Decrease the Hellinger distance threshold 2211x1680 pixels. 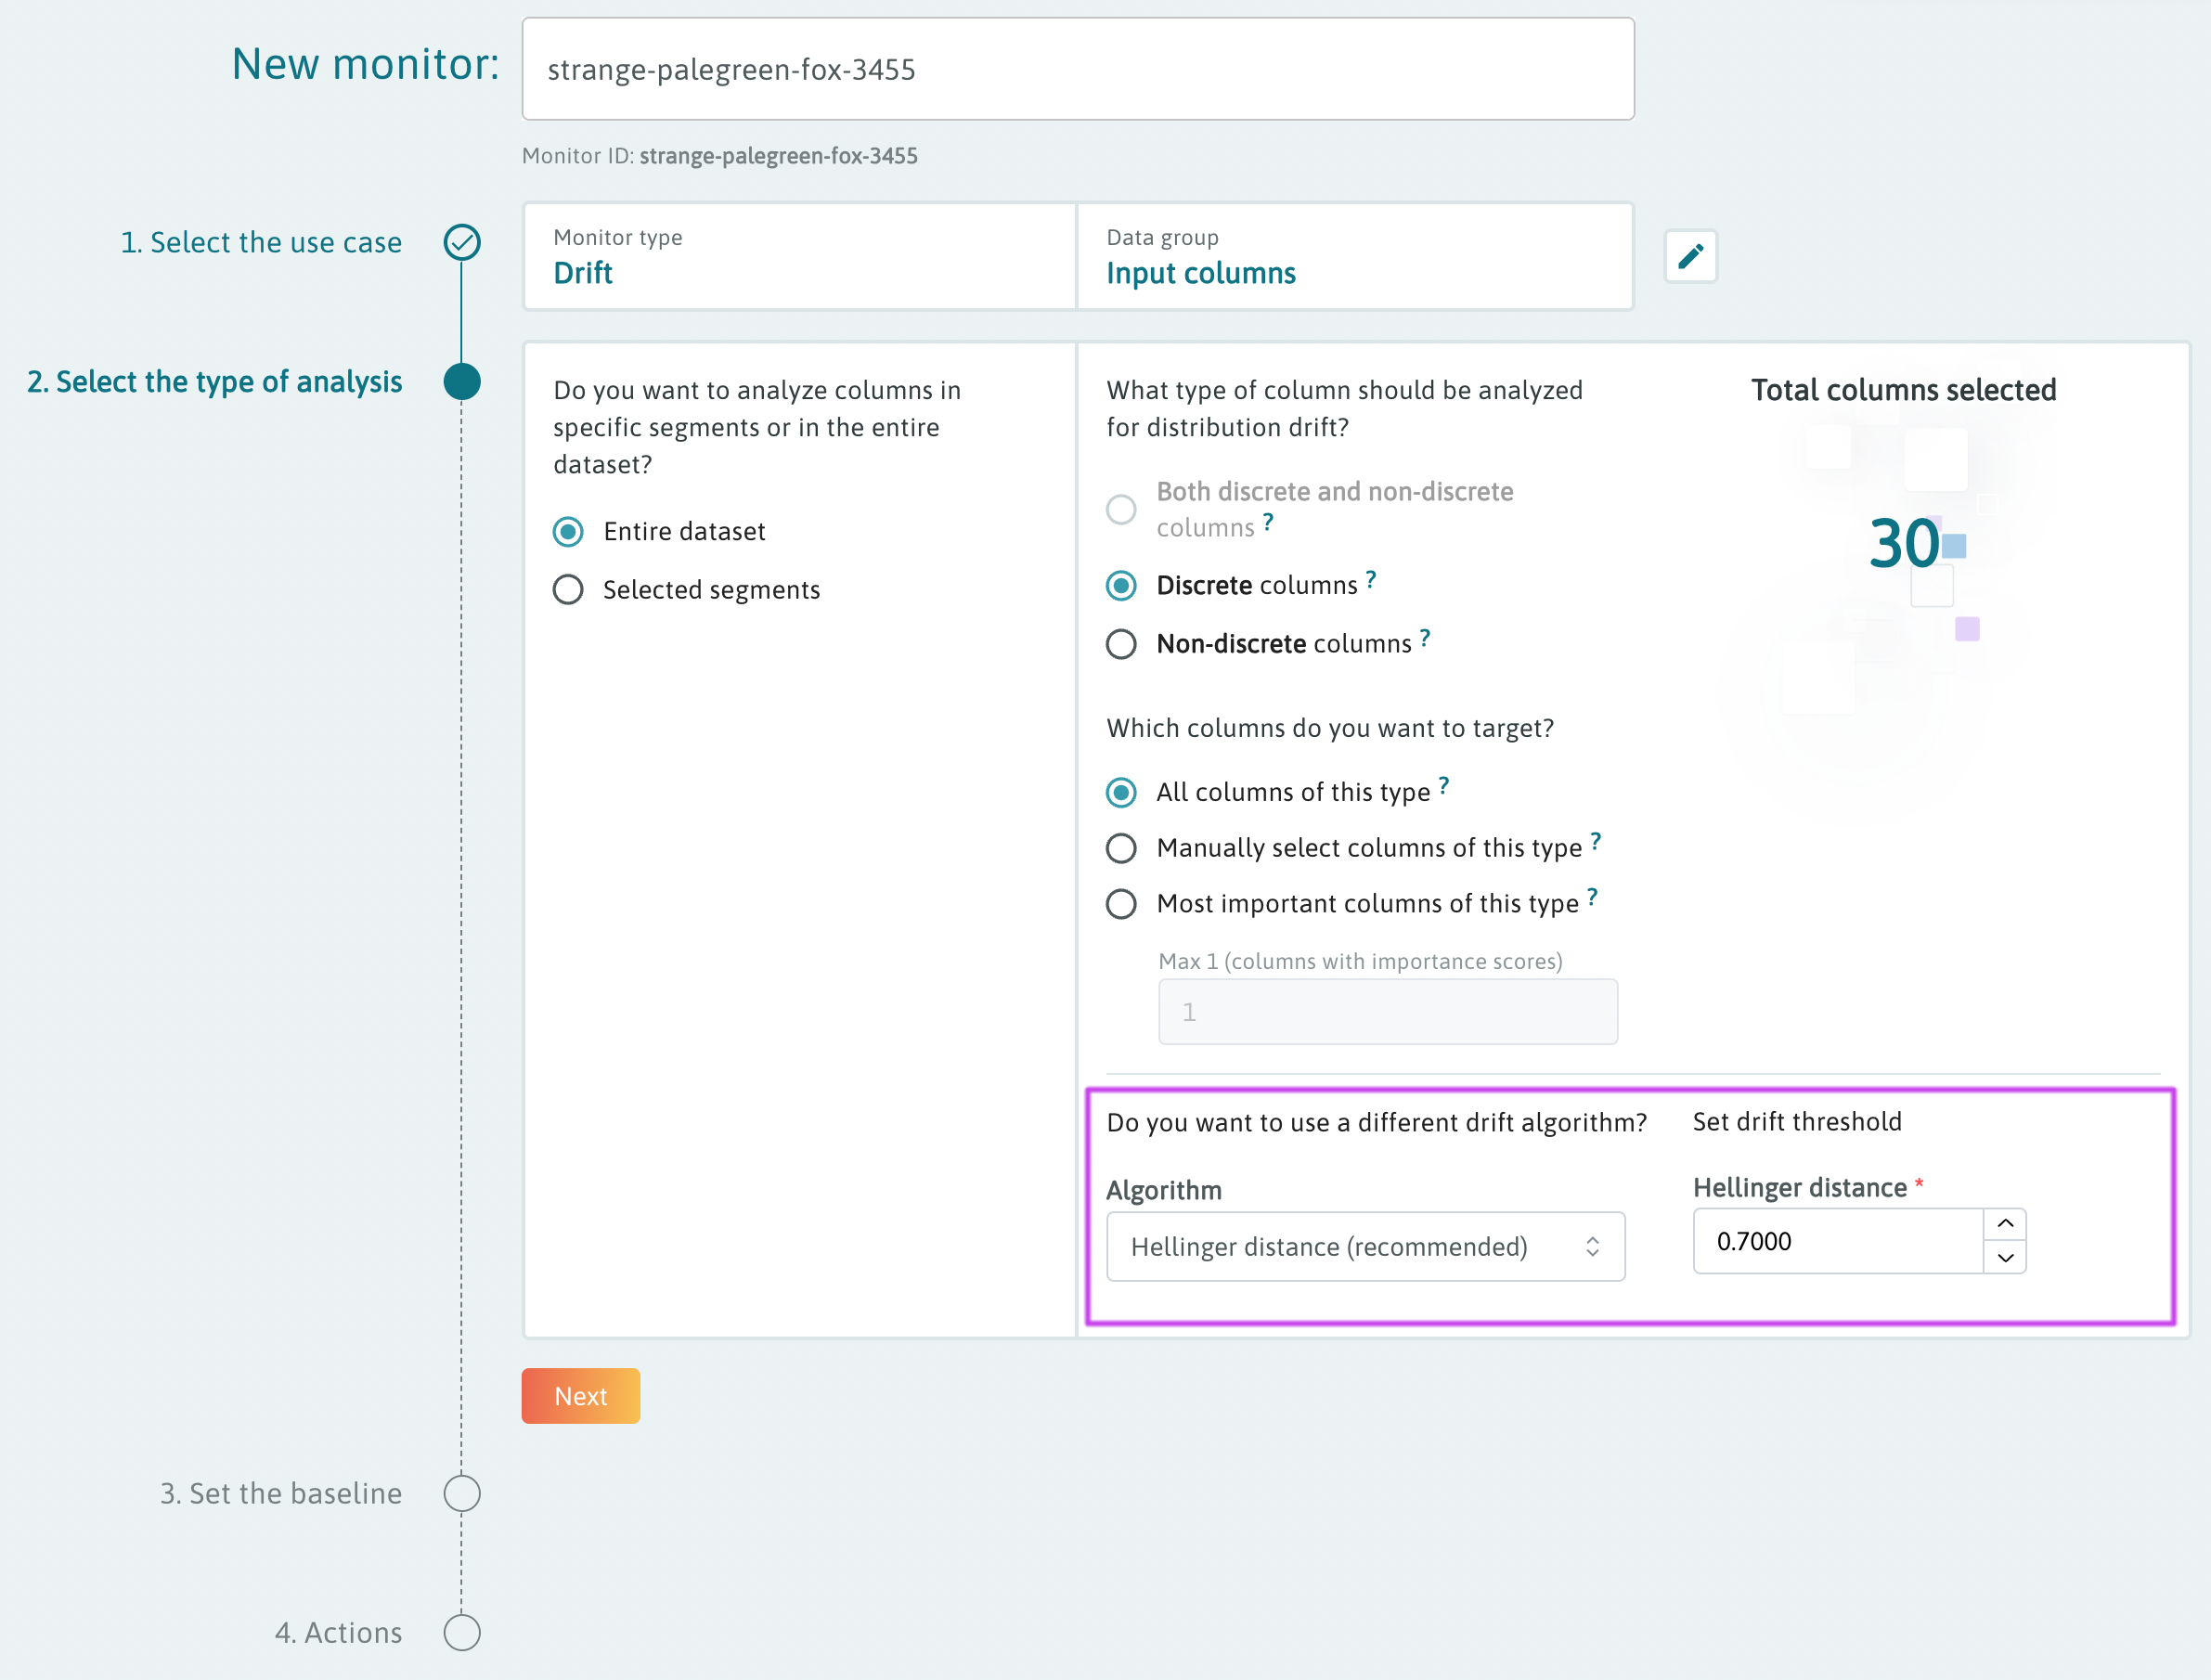[x=2004, y=1259]
